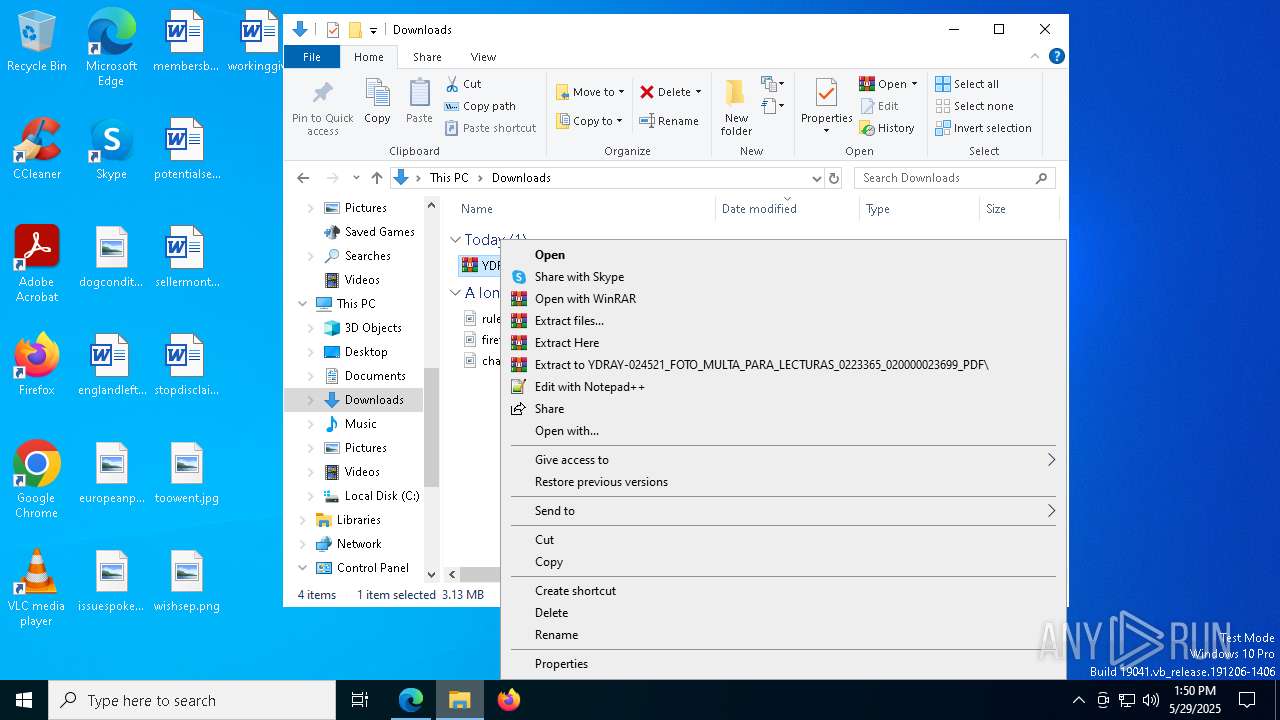Screen dimensions: 1280x720
Task: Open the Give access to submenu
Action: 783,460
